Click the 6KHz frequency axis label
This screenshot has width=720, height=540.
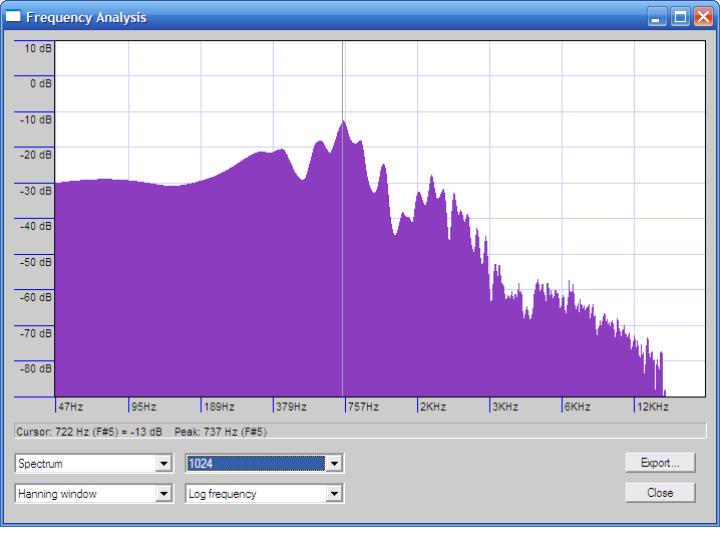coord(577,406)
